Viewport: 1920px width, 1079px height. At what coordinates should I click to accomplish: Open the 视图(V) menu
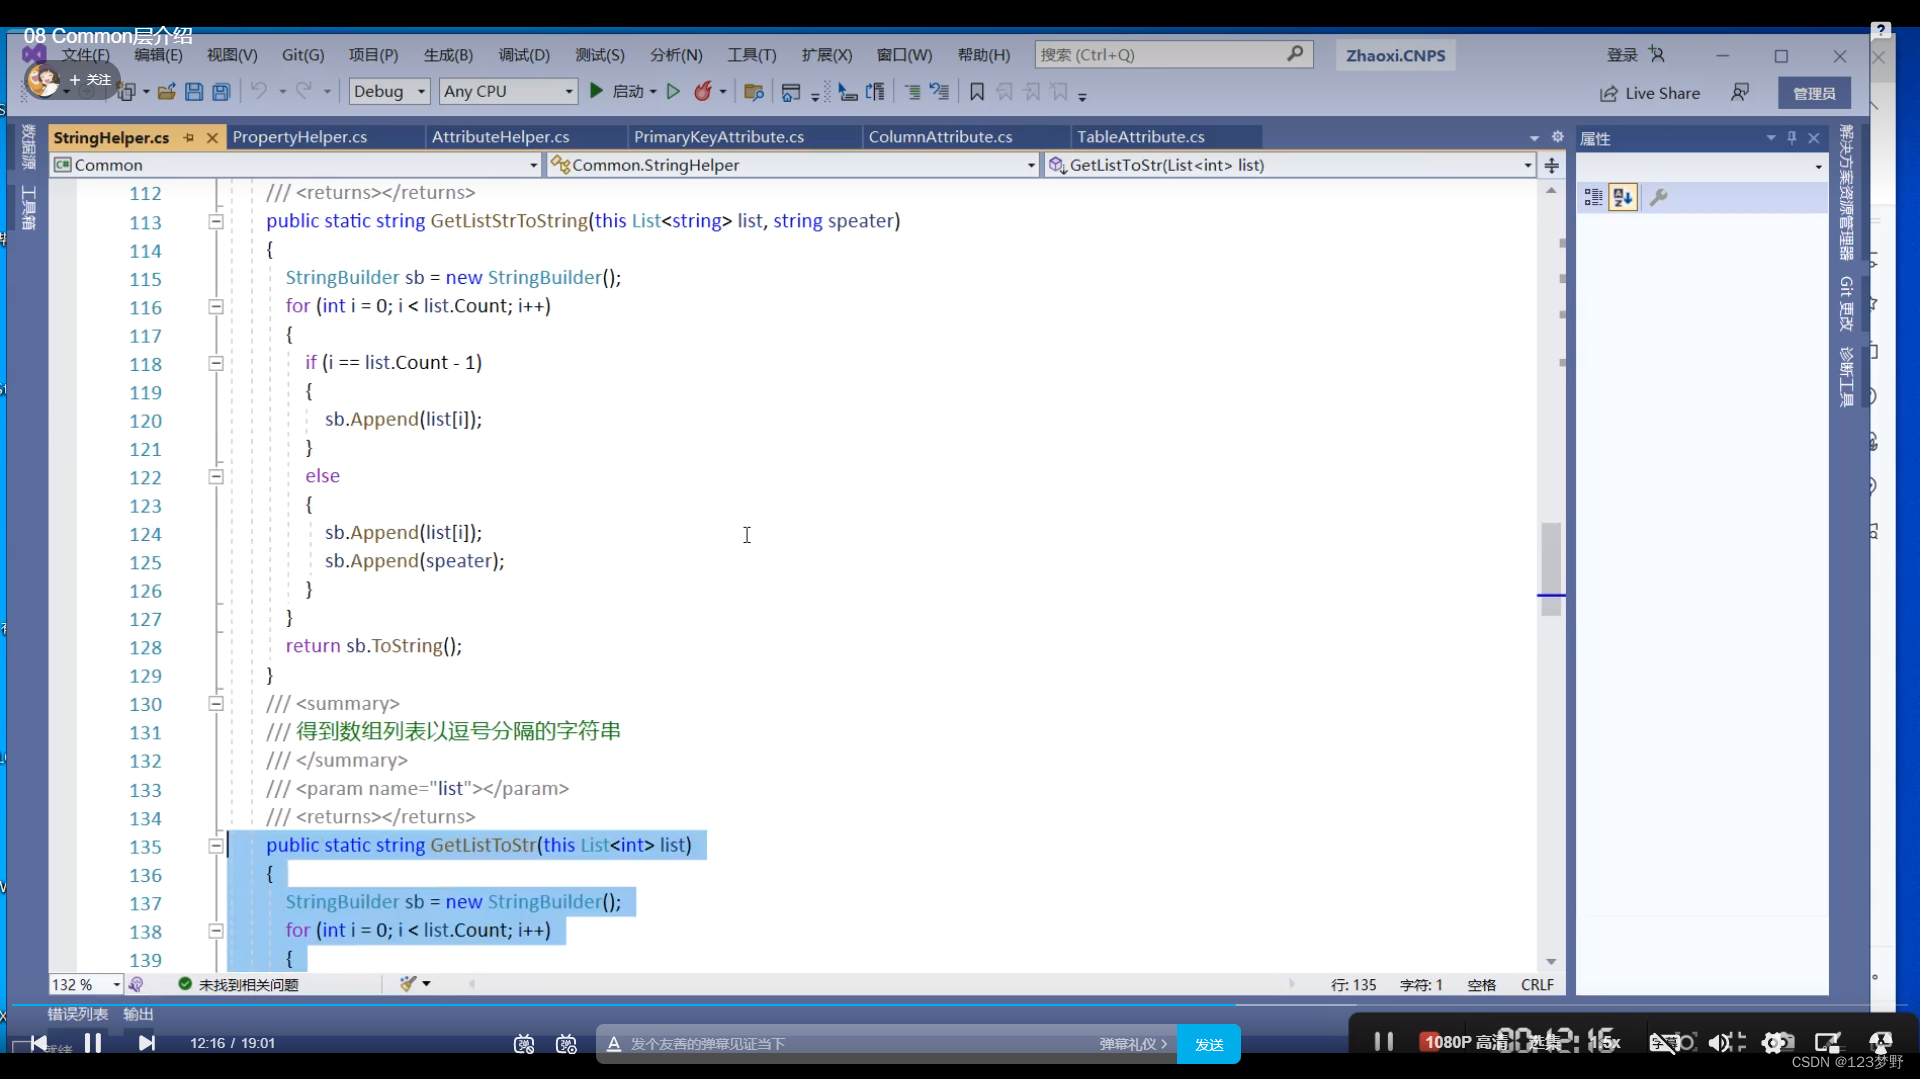point(232,55)
